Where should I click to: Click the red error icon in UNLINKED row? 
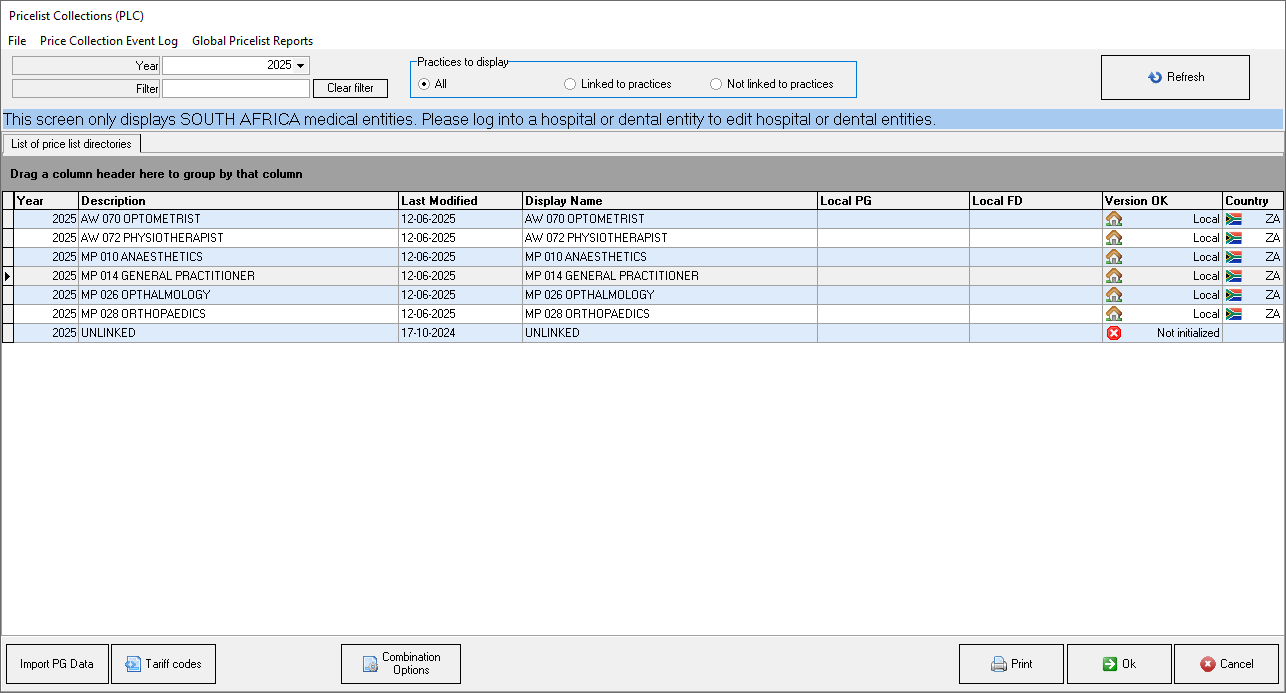[1113, 333]
